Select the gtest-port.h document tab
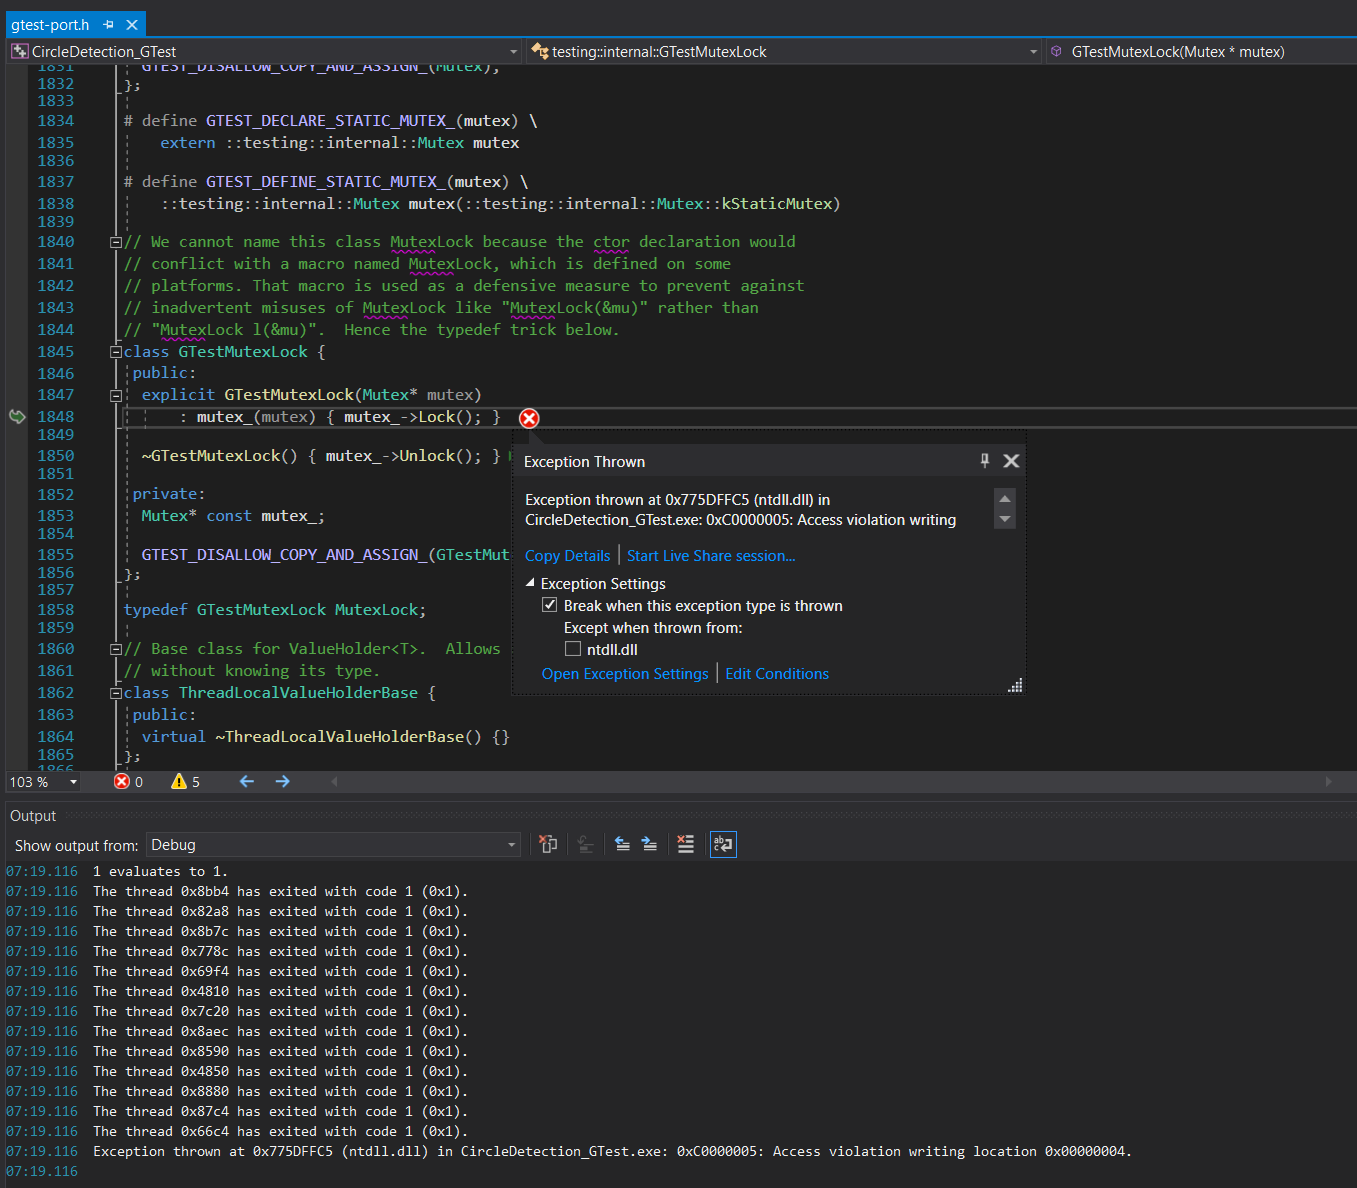The image size is (1357, 1188). click(x=50, y=24)
